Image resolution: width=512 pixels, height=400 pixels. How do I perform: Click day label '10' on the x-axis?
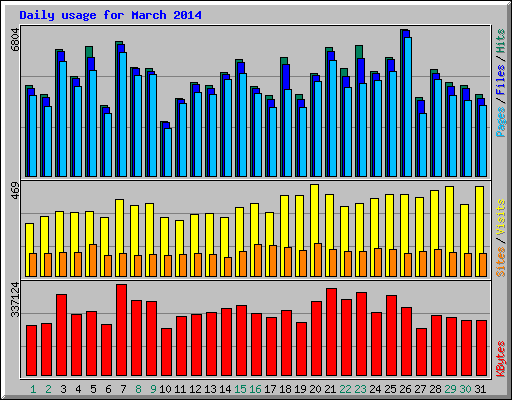pyautogui.click(x=165, y=389)
